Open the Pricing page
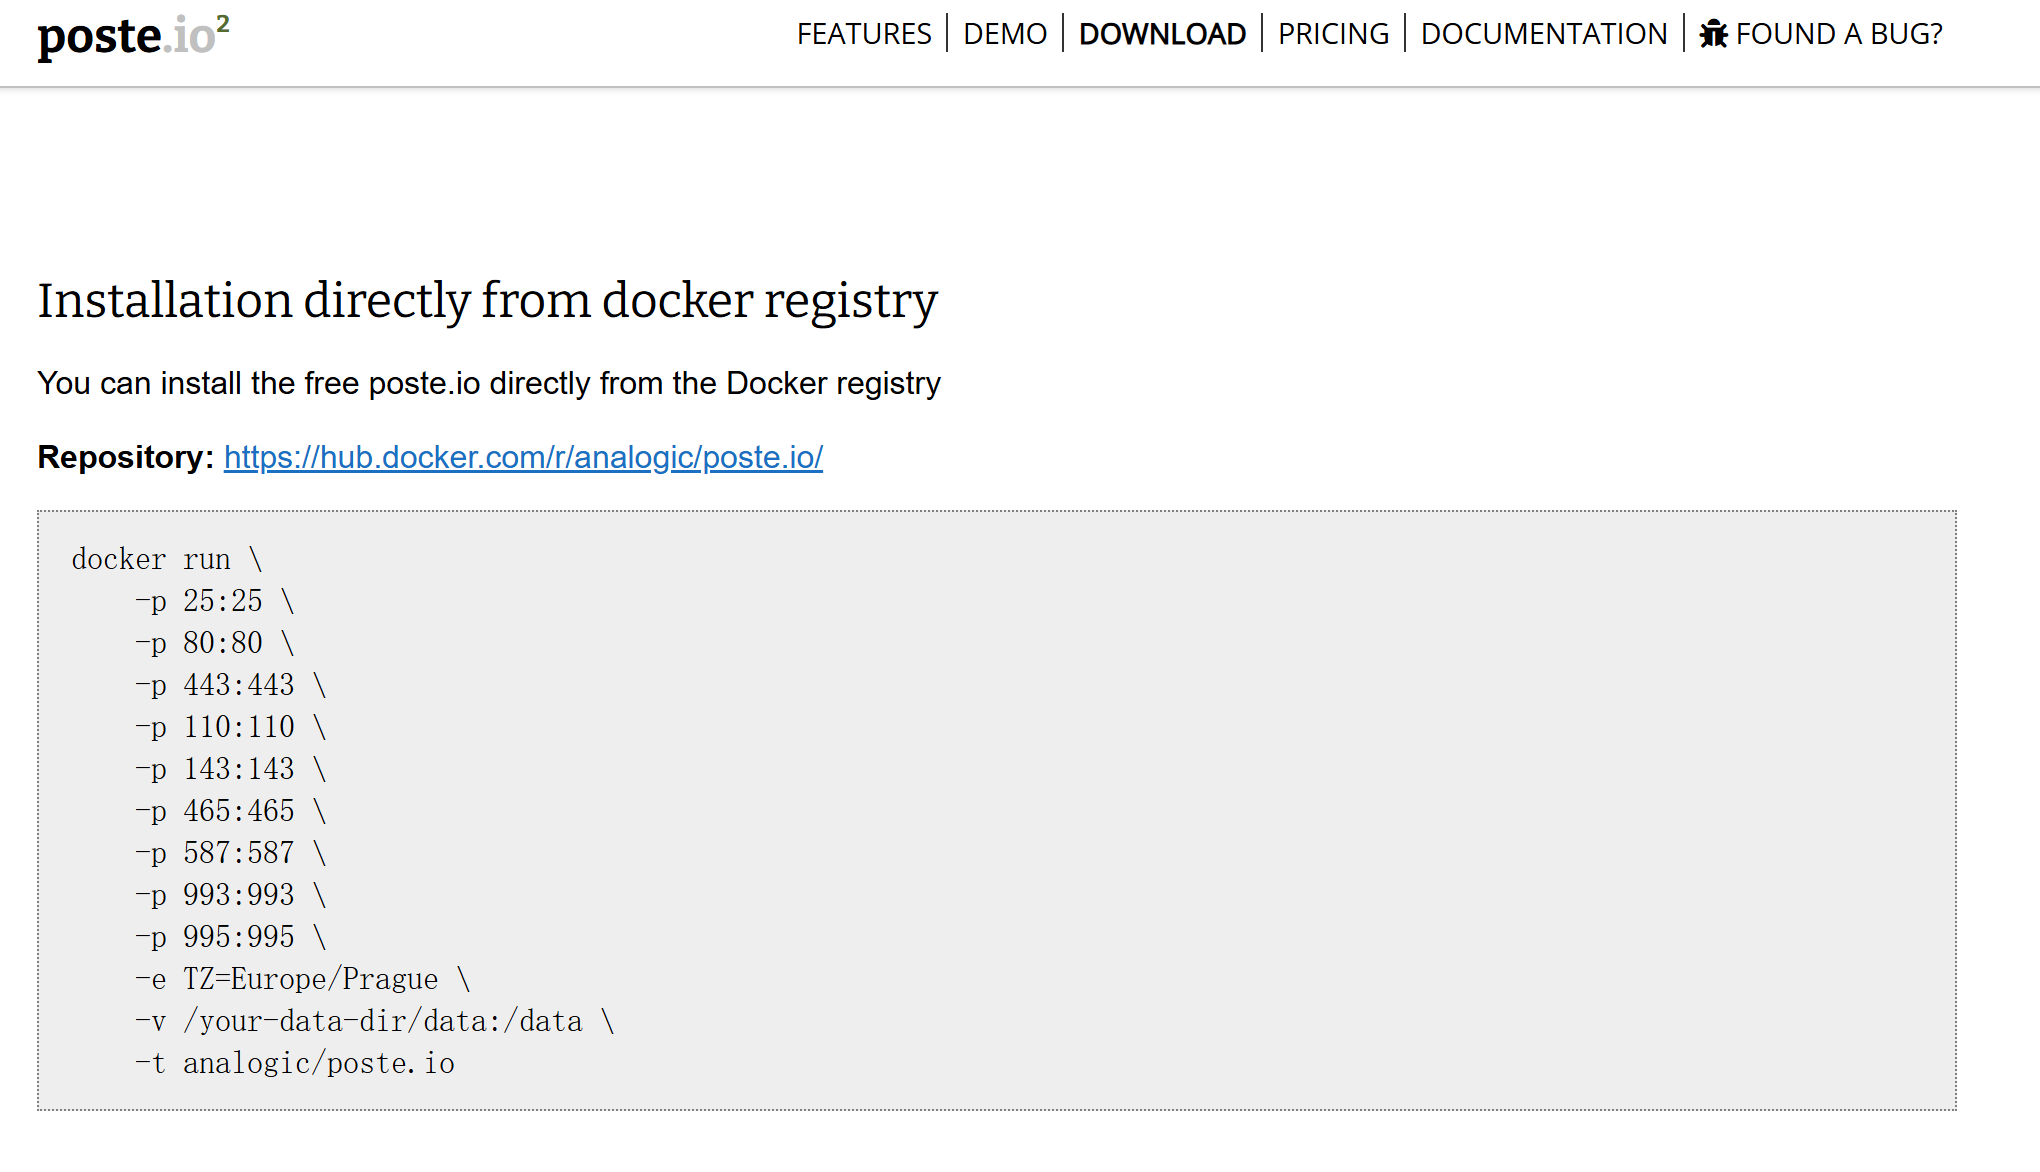This screenshot has width=2040, height=1172. 1333,34
